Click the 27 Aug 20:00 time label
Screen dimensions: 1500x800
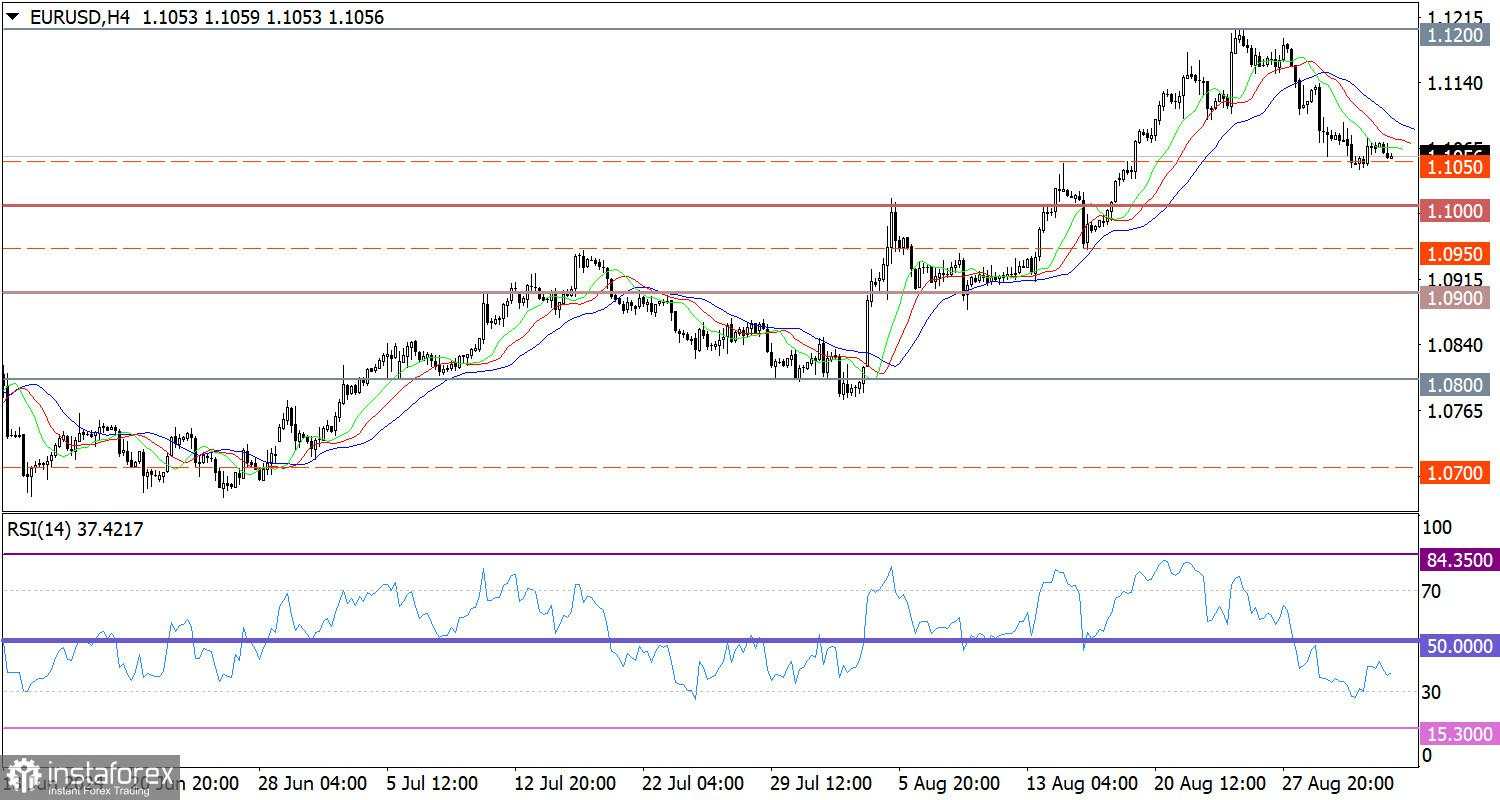tap(1338, 782)
